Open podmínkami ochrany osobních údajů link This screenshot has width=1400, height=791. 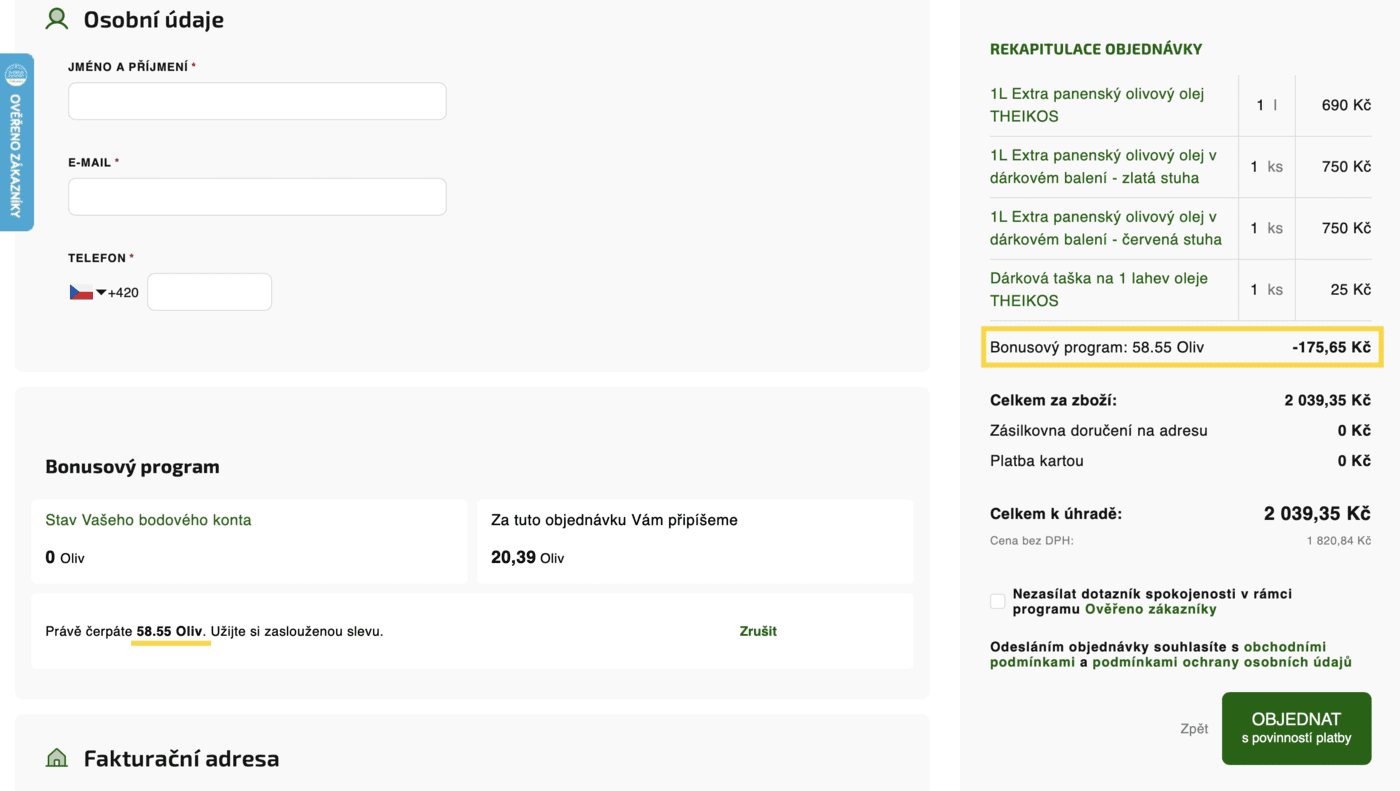pyautogui.click(x=1222, y=662)
